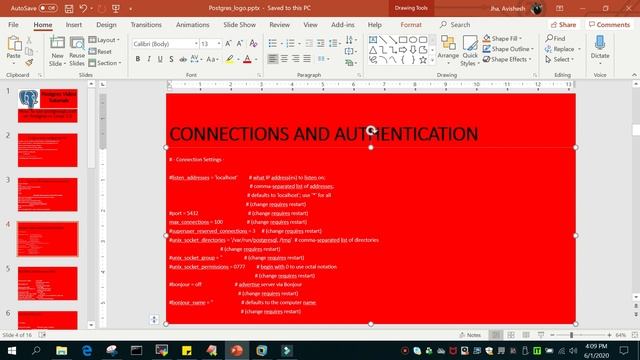Apply strikethrough formatting

(183, 59)
